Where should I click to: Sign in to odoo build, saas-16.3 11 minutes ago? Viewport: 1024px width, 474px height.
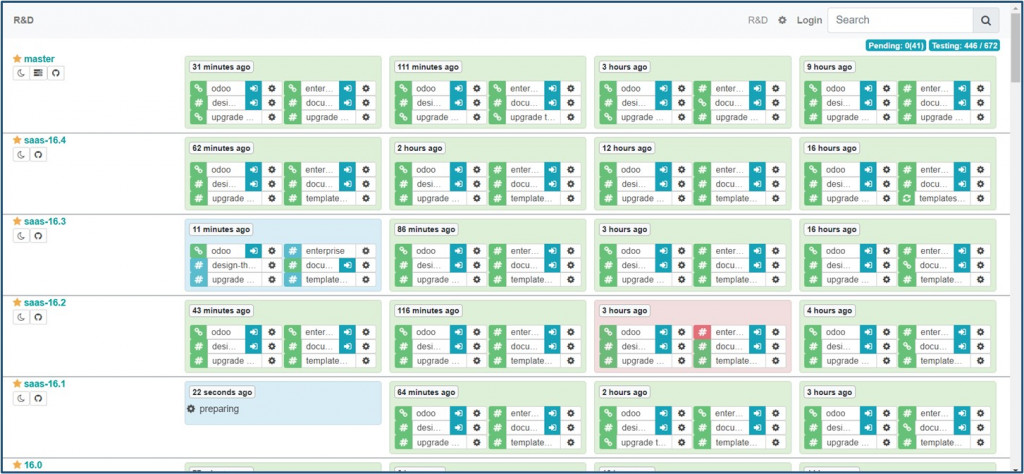point(253,251)
